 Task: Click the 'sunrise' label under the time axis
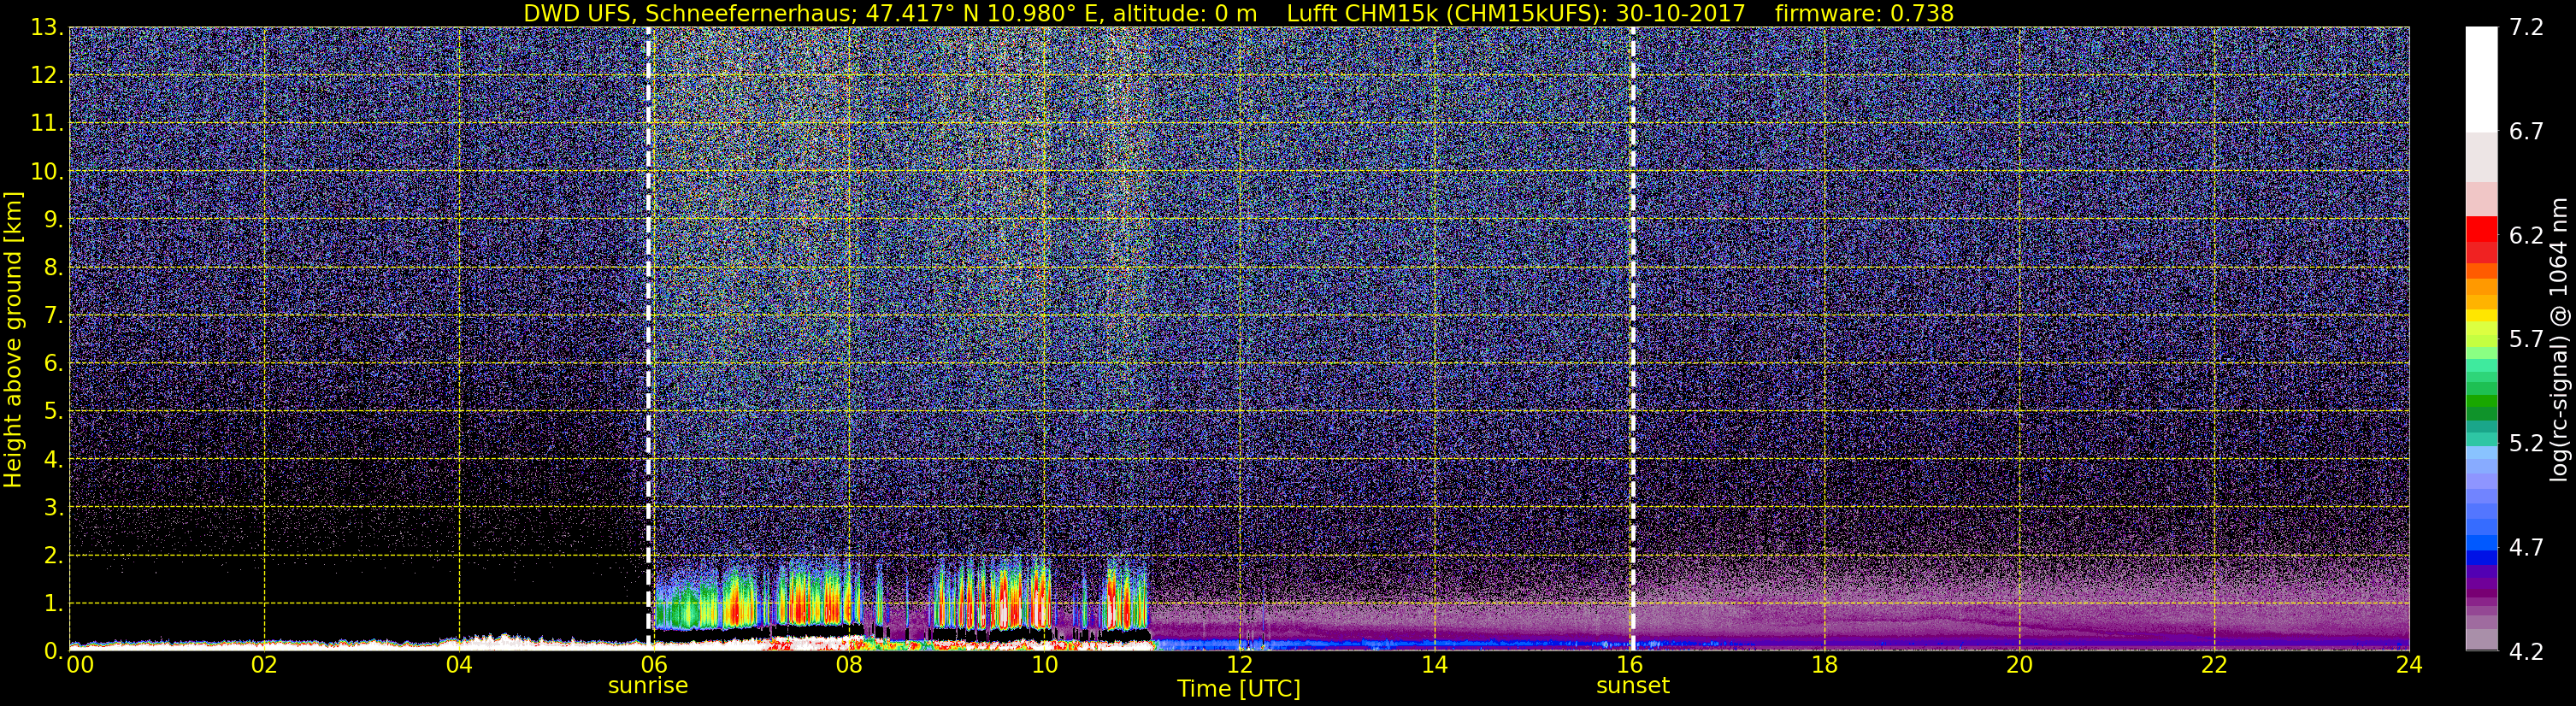pyautogui.click(x=648, y=686)
